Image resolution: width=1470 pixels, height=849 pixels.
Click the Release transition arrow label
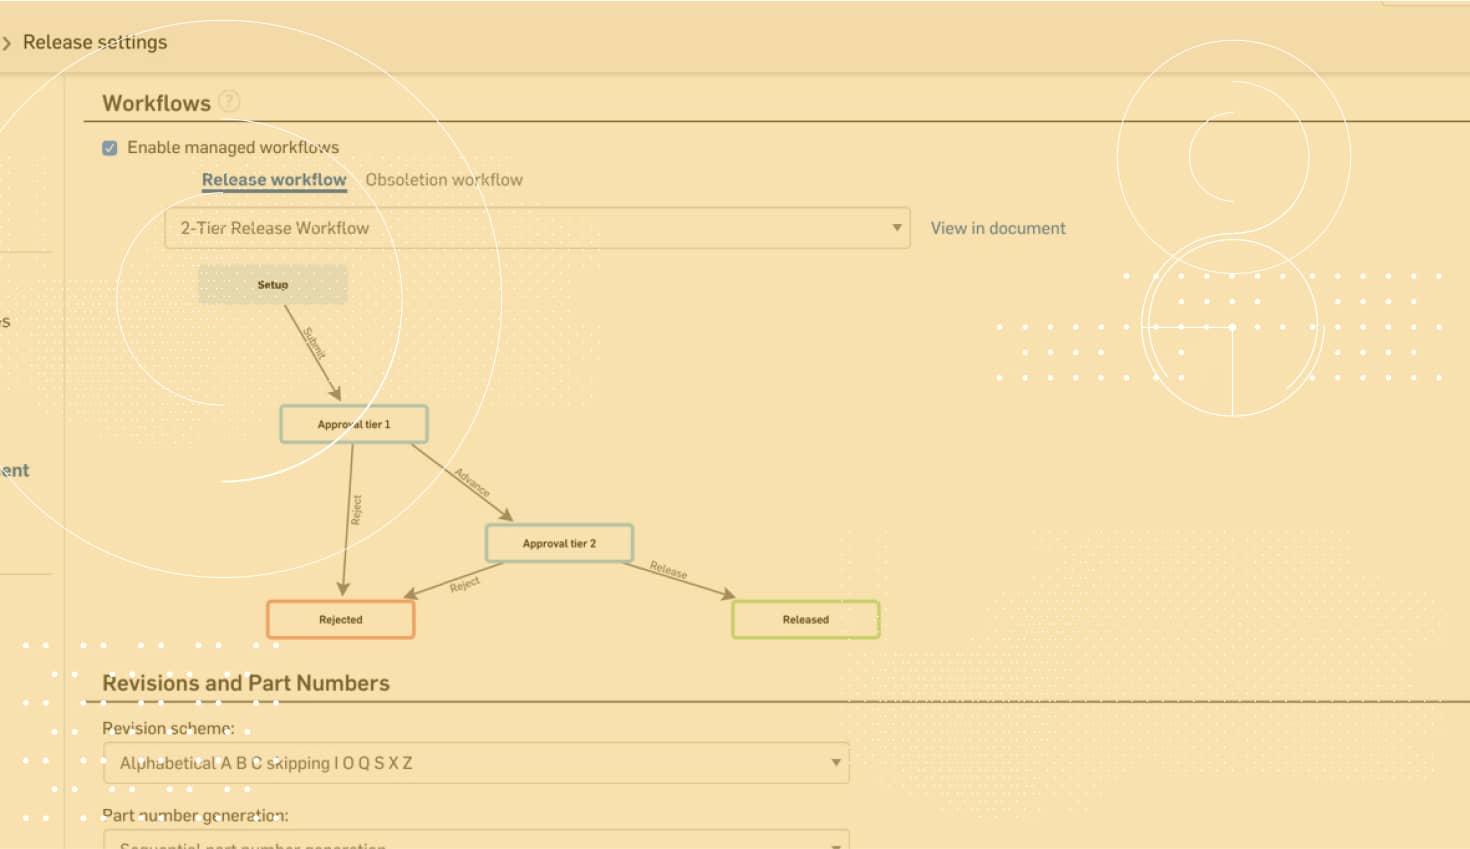click(x=668, y=571)
